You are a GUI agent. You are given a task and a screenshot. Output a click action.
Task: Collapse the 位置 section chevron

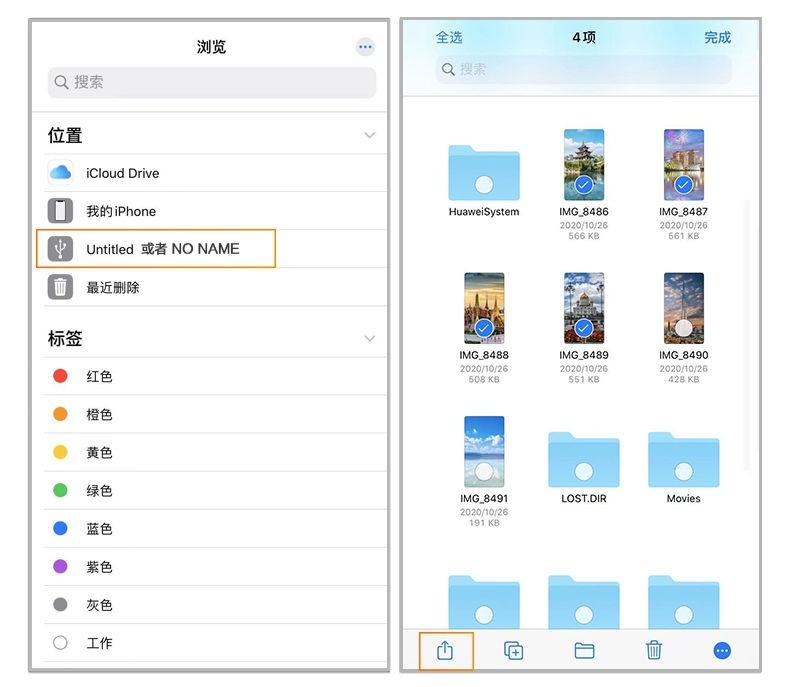pos(370,135)
